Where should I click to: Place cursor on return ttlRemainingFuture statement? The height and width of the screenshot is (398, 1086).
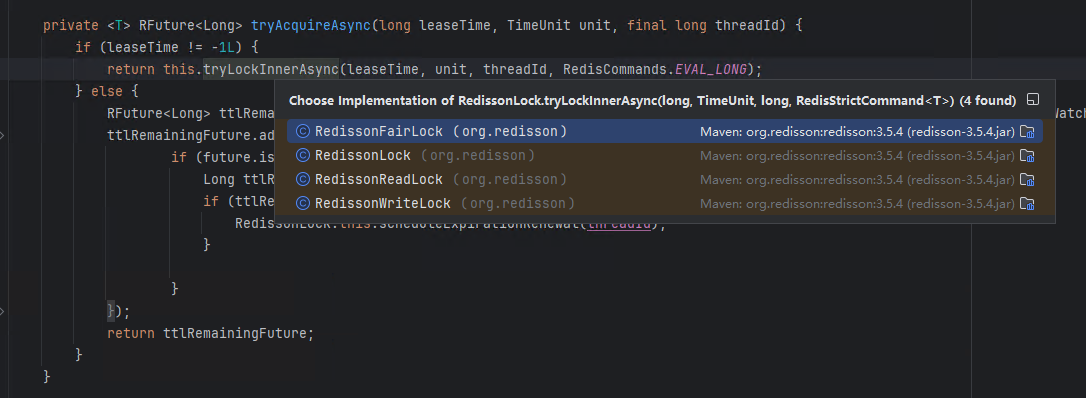211,333
